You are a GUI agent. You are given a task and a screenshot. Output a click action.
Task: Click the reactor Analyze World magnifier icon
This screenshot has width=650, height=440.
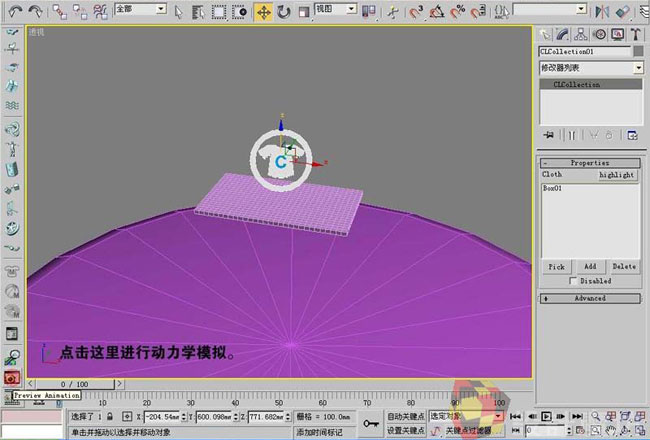(12, 356)
